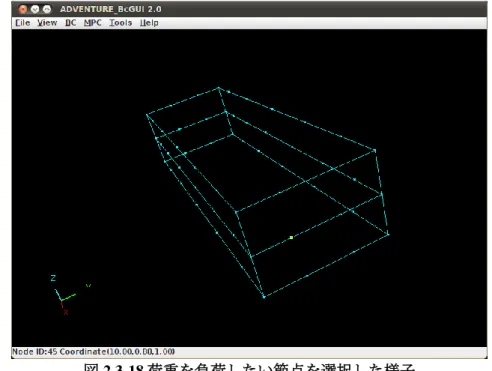Screen dimensions: 492x371
Task: Open the File menu
Action: point(23,23)
